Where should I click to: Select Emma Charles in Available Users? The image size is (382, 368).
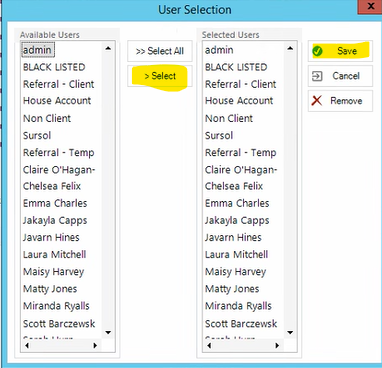point(55,203)
